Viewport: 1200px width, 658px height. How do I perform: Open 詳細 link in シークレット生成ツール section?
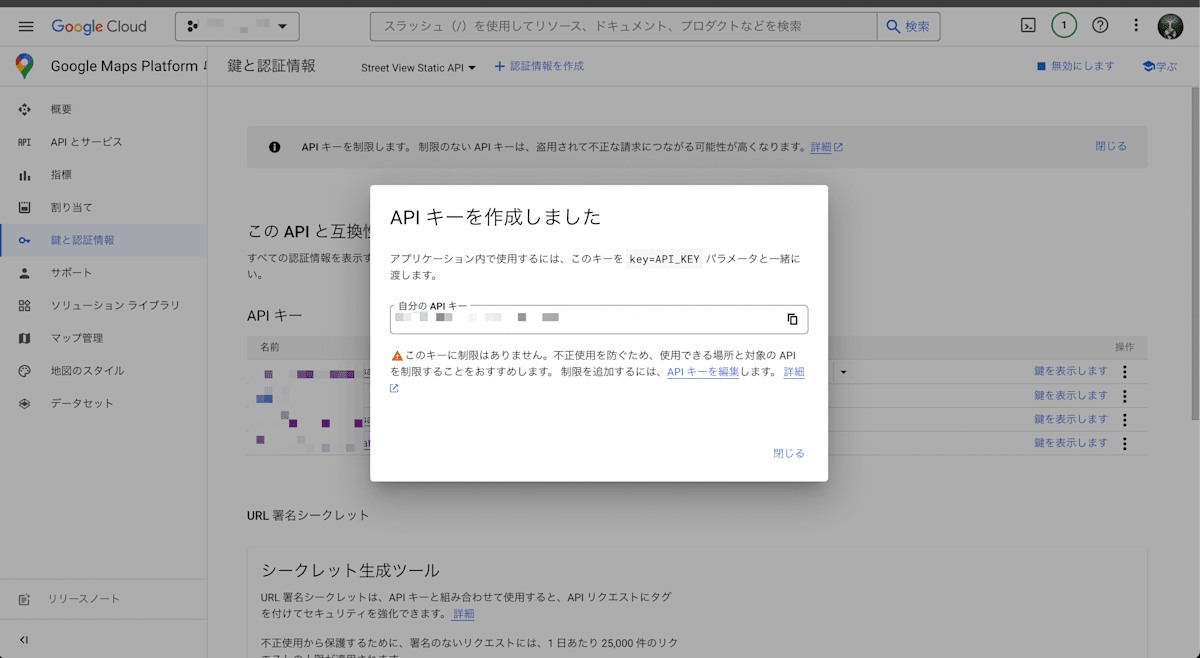pos(464,614)
